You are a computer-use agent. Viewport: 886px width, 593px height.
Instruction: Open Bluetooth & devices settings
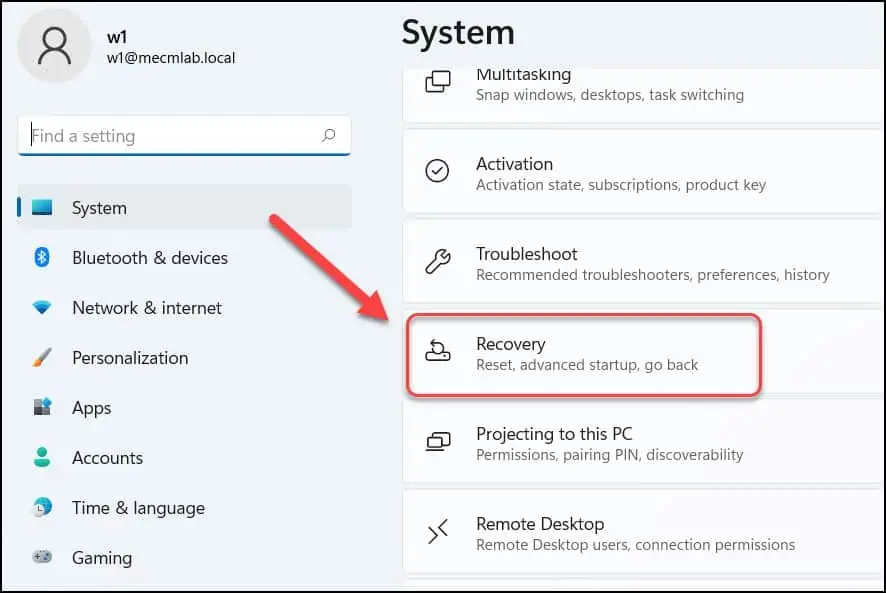pos(185,258)
